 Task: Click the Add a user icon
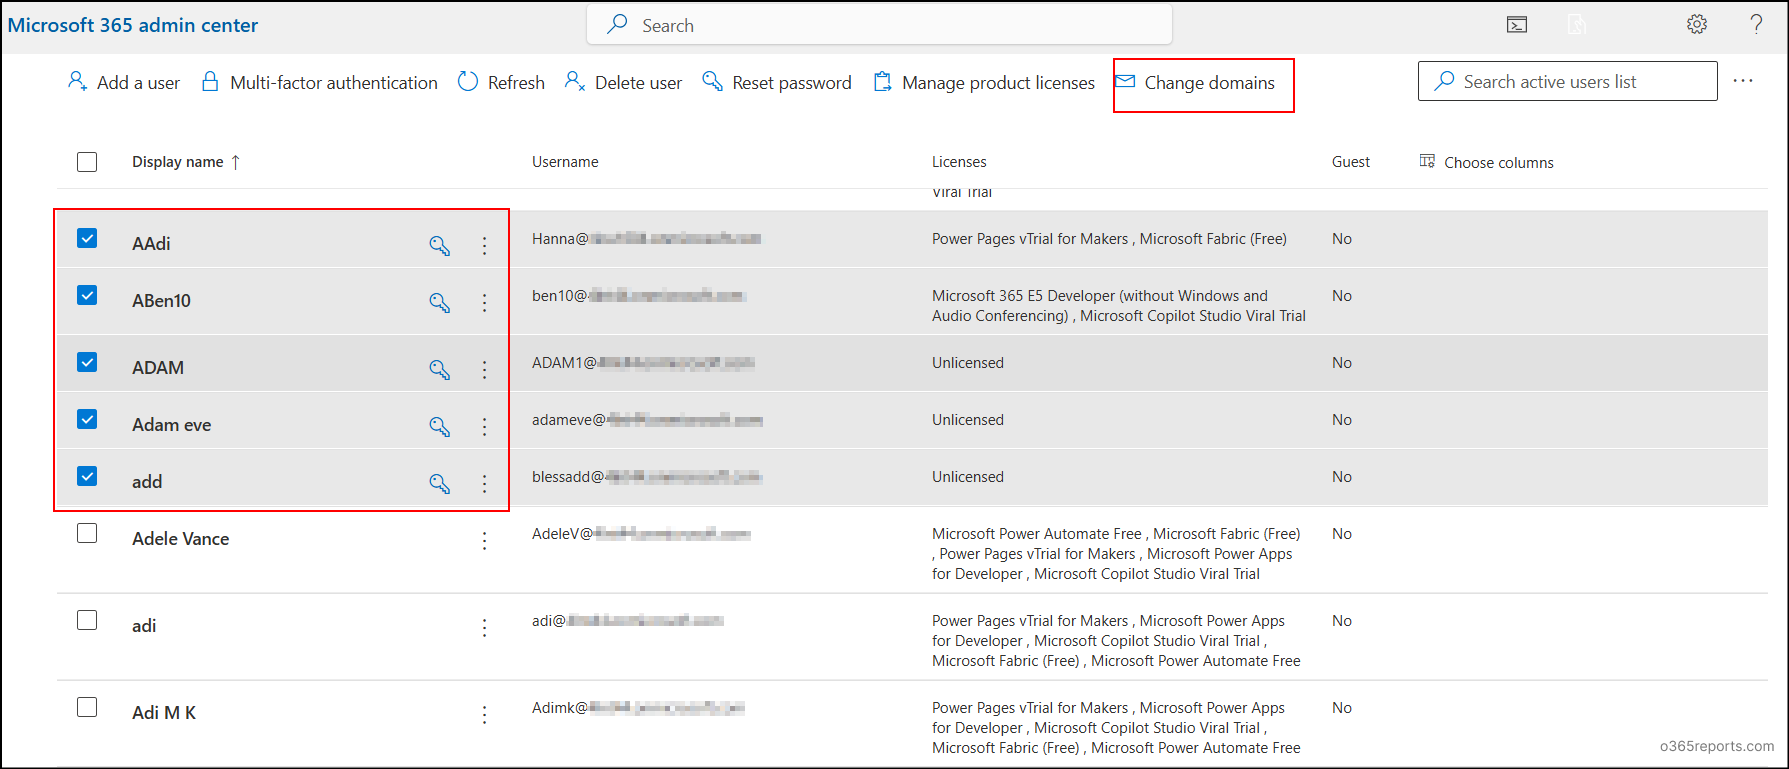point(78,82)
